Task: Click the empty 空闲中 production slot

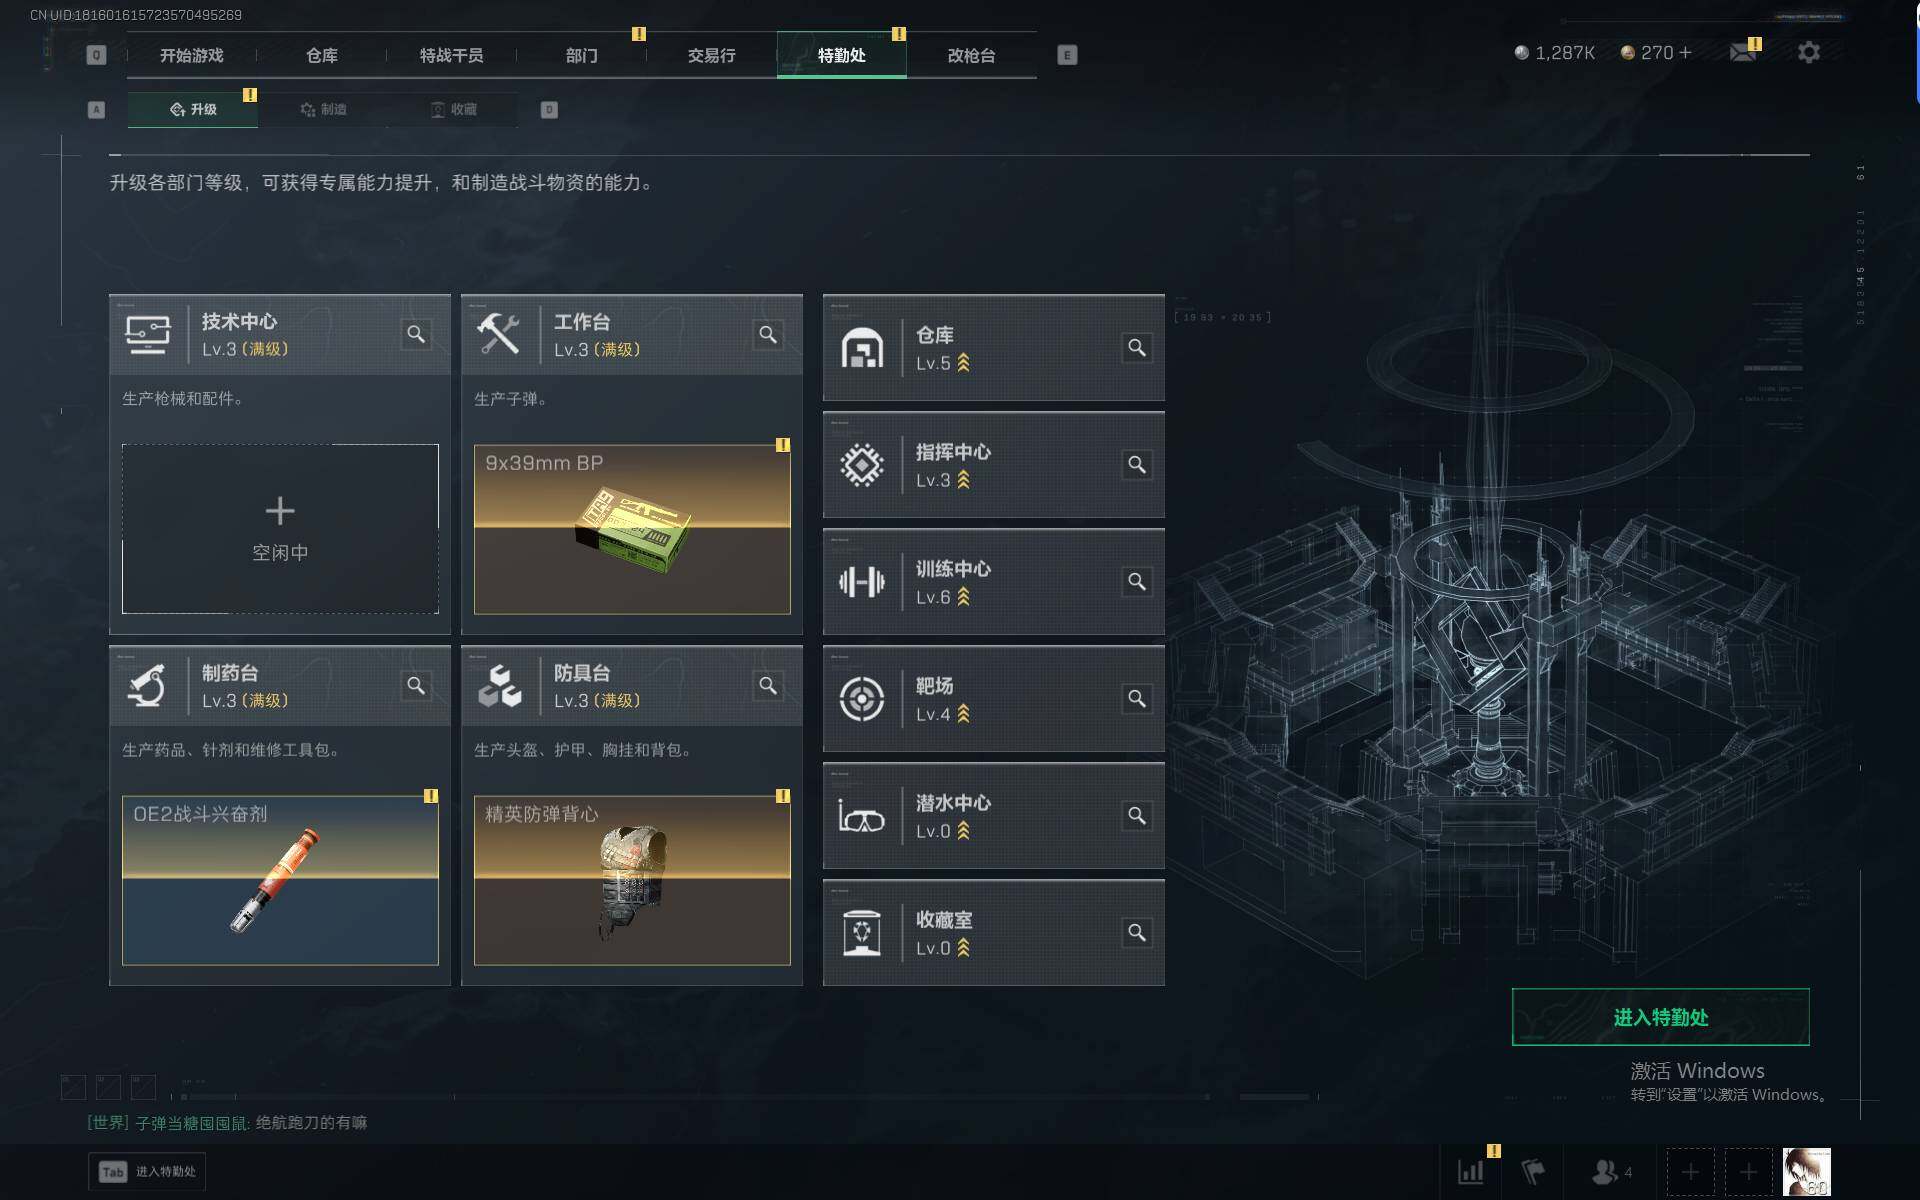Action: tap(280, 529)
